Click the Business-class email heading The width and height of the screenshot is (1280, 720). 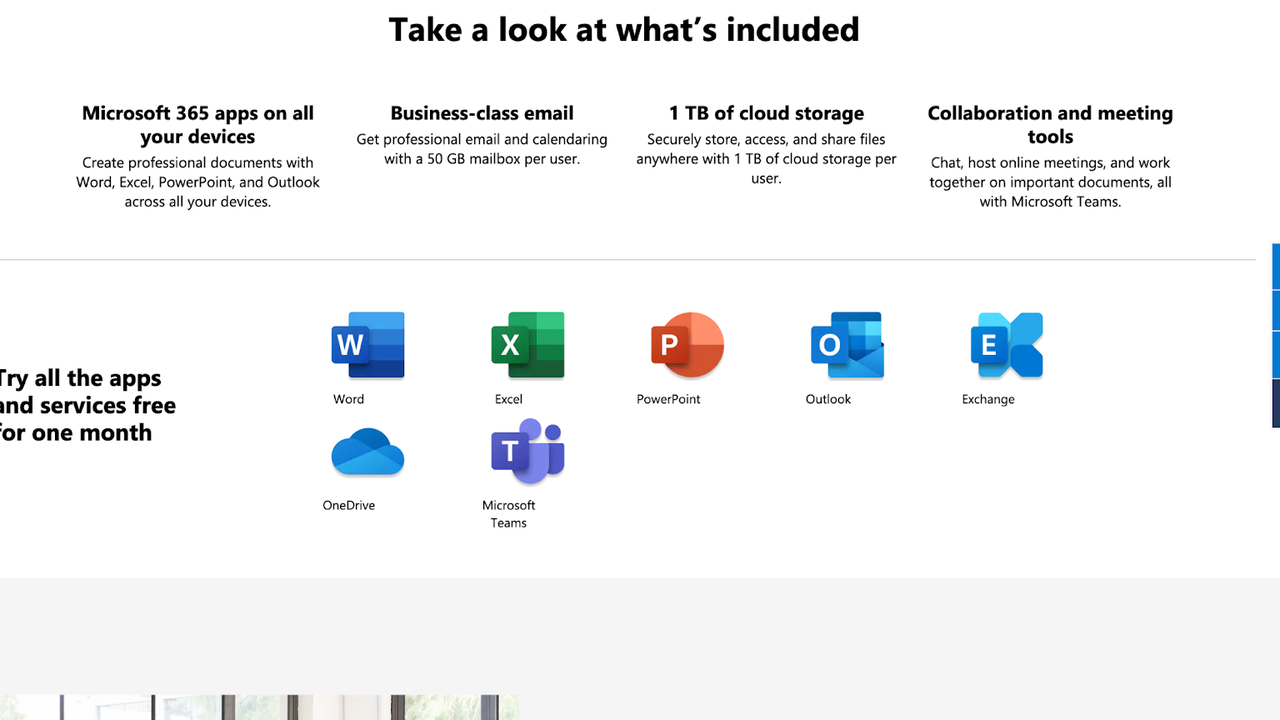coord(482,113)
